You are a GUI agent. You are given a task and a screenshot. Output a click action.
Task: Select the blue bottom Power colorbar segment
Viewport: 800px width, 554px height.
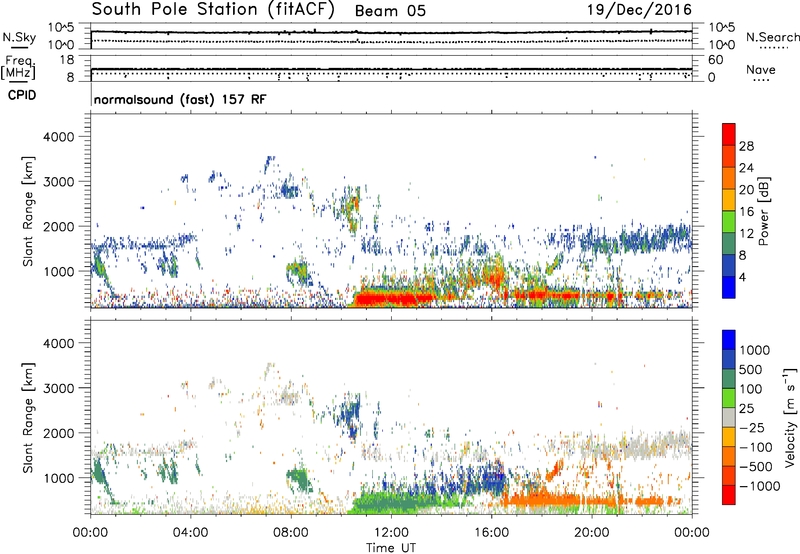coord(729,288)
